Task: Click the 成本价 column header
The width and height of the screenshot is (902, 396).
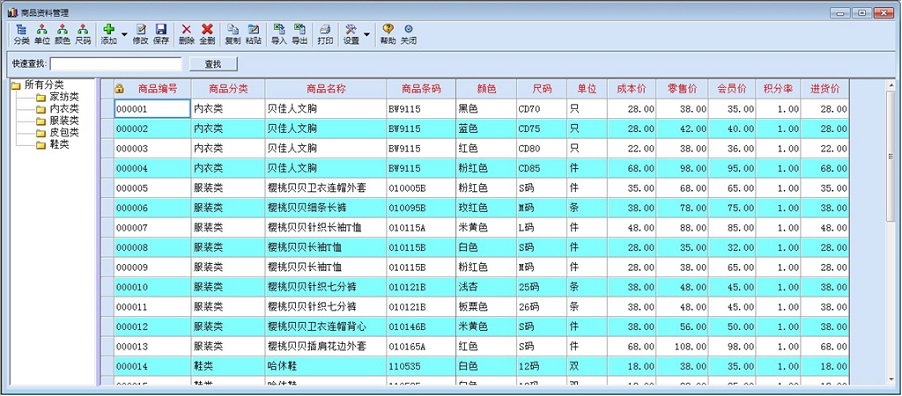Action: 632,89
